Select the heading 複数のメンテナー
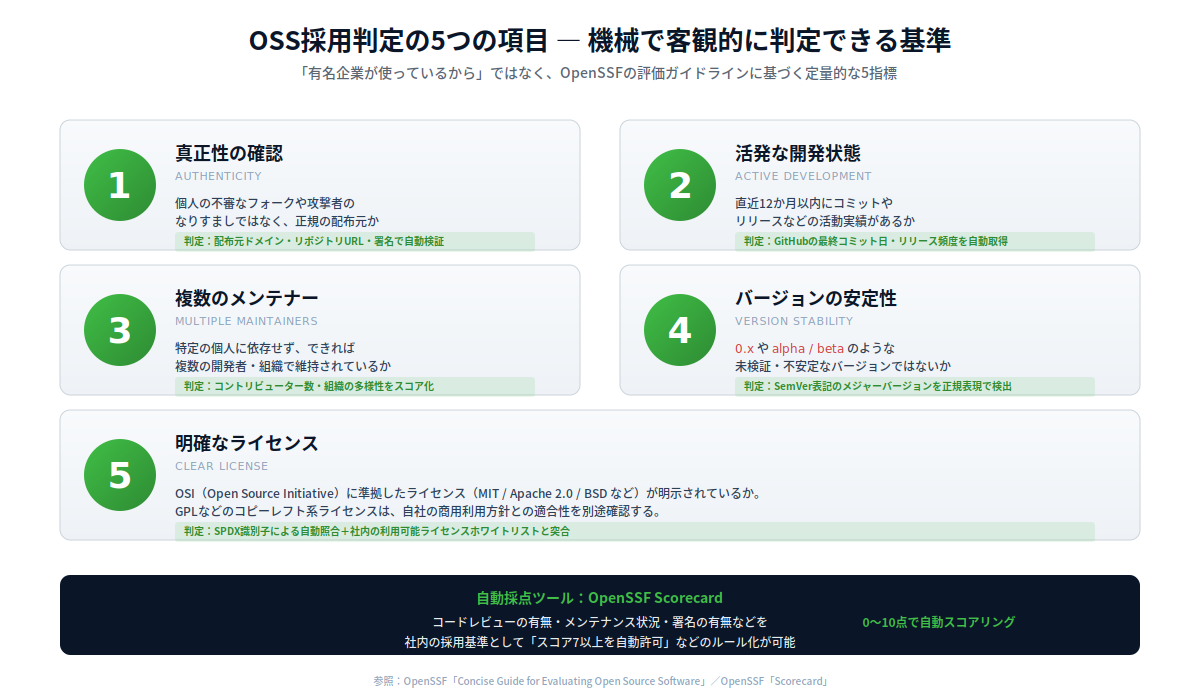Image resolution: width=1200 pixels, height=700 pixels. point(247,298)
